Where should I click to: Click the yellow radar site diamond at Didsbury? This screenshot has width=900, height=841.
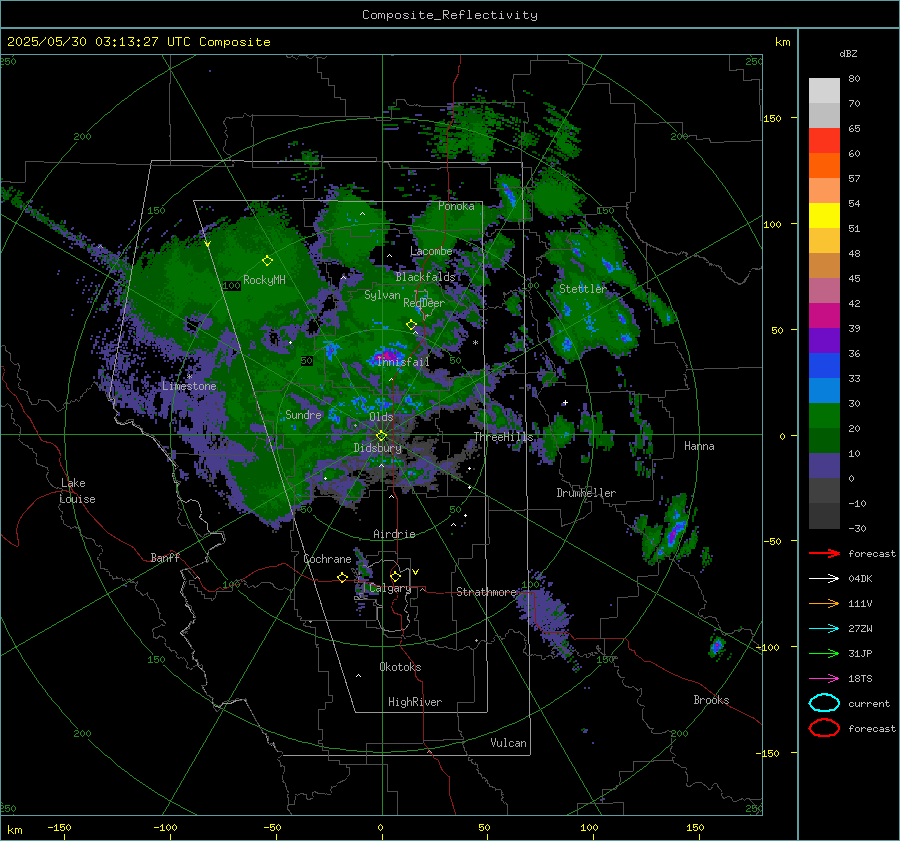pyautogui.click(x=381, y=436)
